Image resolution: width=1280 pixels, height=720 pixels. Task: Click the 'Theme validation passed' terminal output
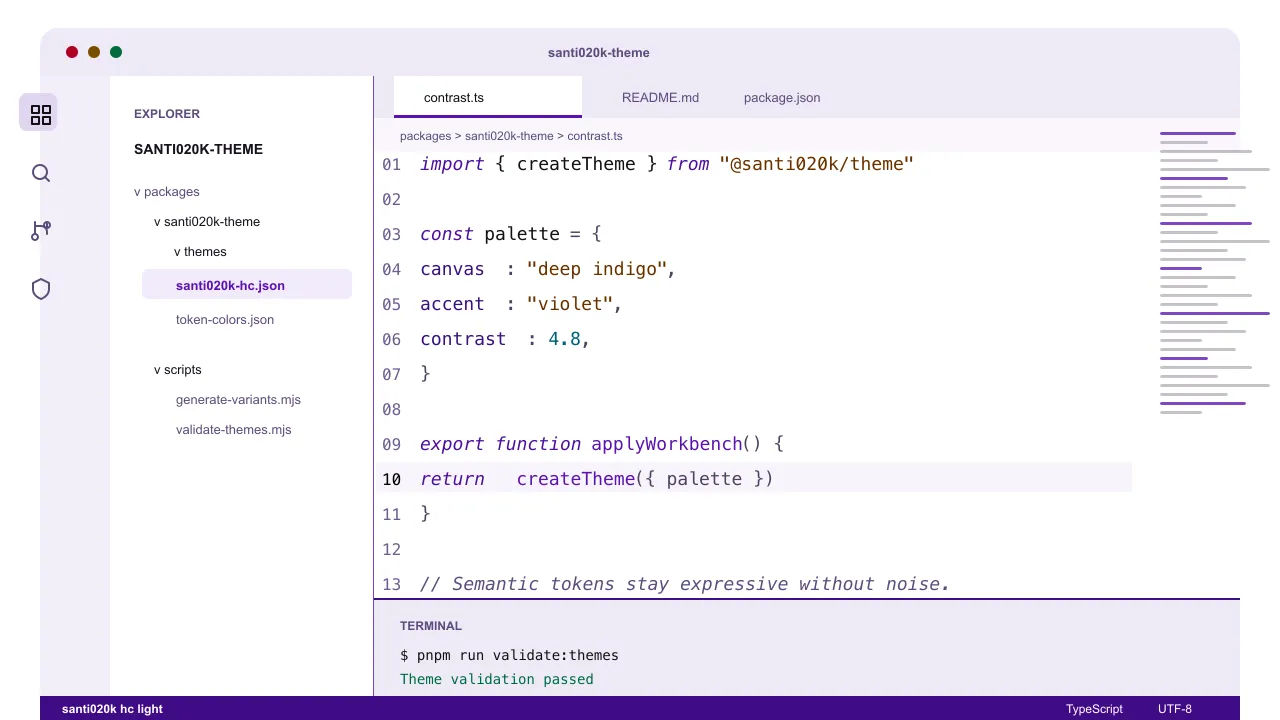coord(497,680)
